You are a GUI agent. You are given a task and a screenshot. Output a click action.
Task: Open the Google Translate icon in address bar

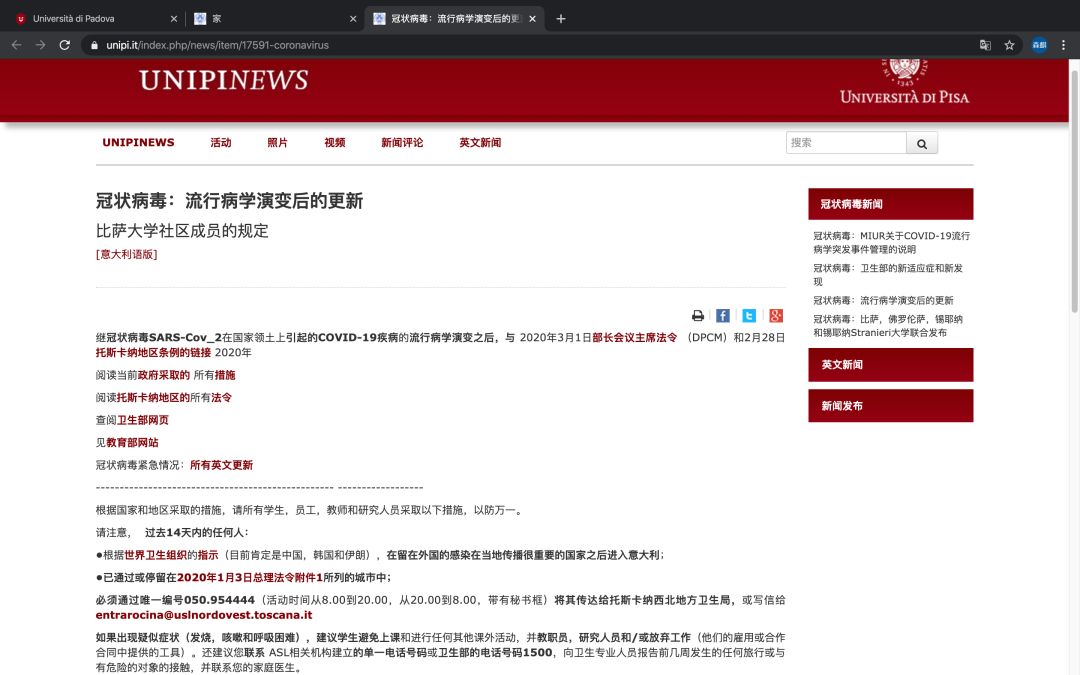pyautogui.click(x=985, y=45)
